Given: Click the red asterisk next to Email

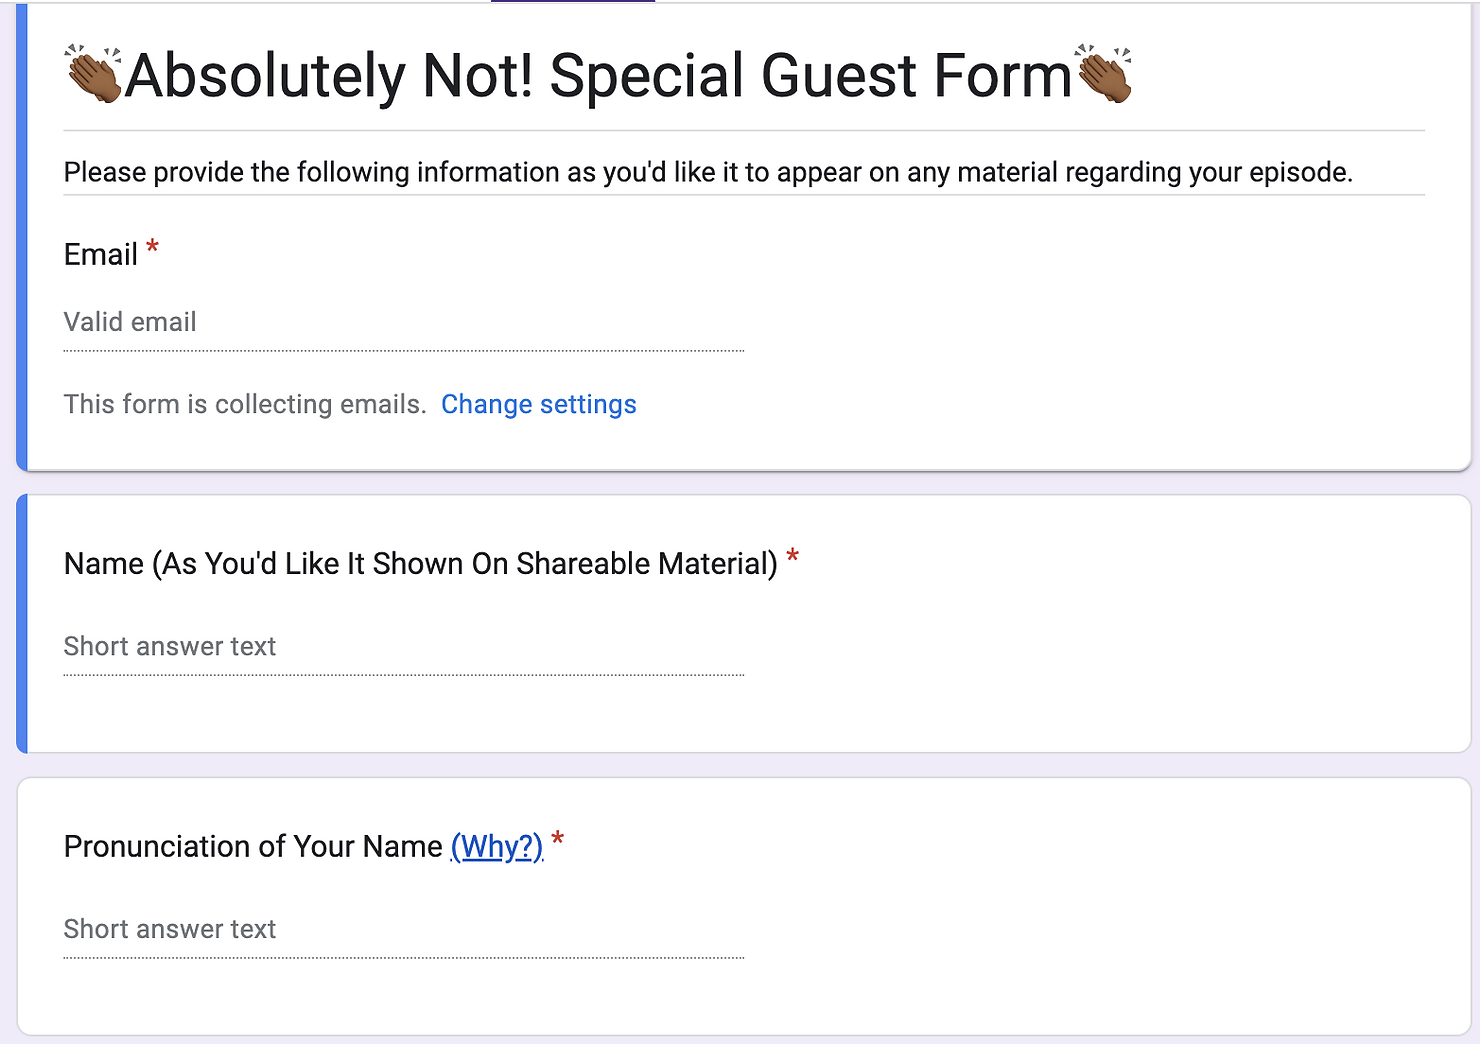Looking at the screenshot, I should tap(152, 246).
